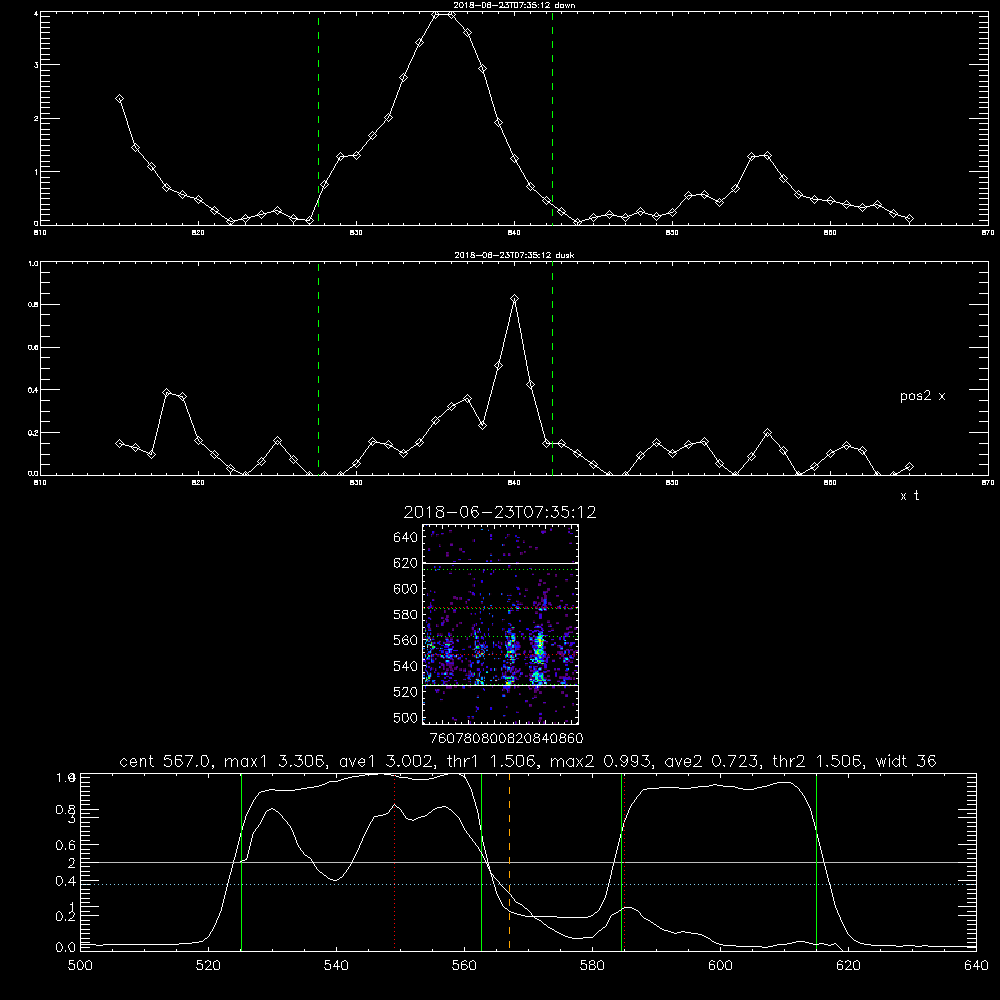Click heatmap y-axis label '640'

[406, 538]
